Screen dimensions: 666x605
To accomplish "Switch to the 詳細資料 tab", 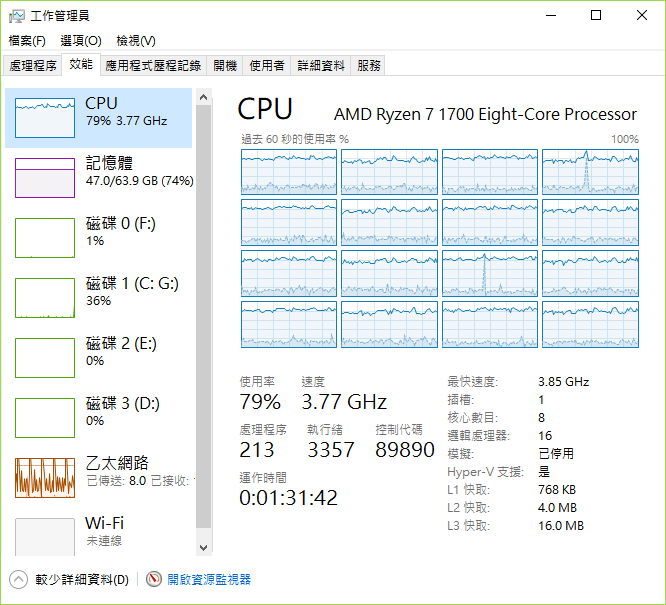I will click(x=321, y=65).
